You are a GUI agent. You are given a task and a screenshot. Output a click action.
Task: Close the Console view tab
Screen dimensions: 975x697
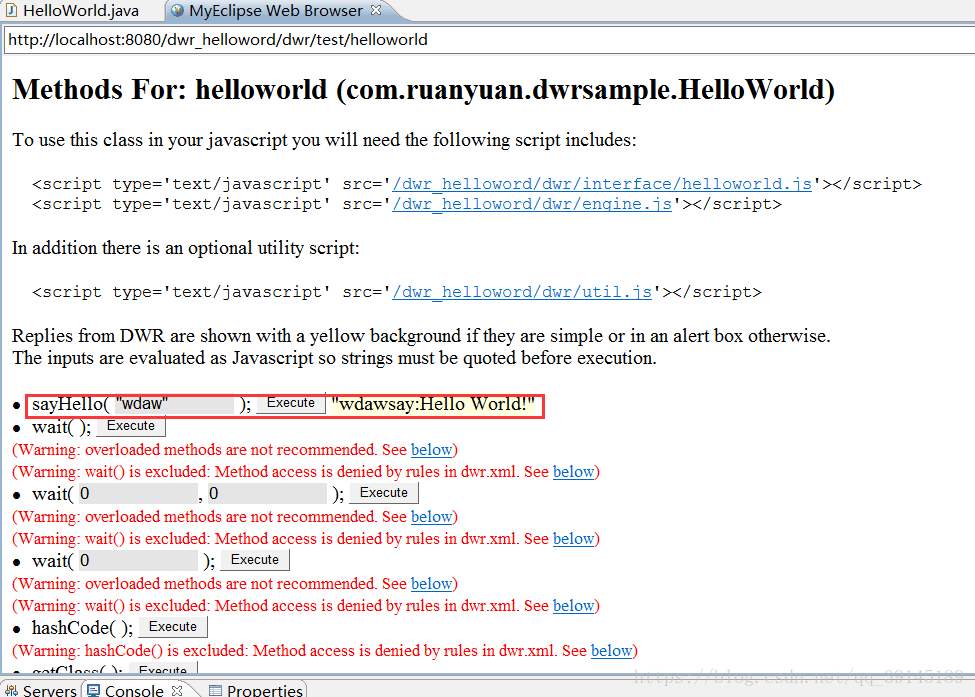pyautogui.click(x=177, y=690)
